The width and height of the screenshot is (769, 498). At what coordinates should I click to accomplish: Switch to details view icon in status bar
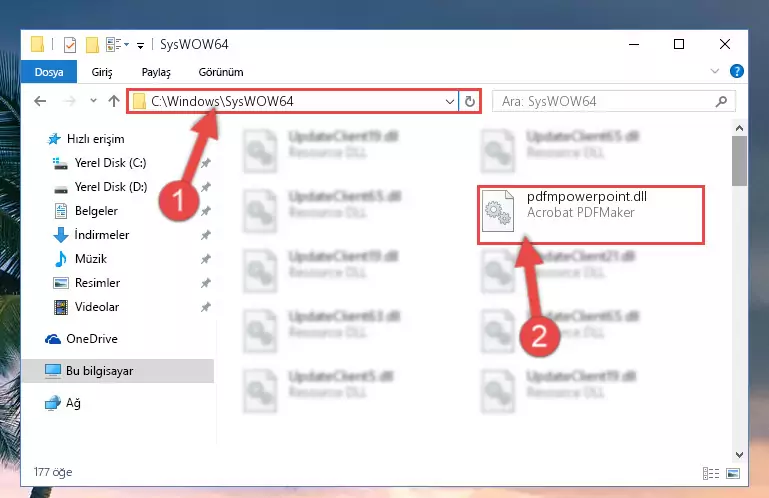coord(711,473)
